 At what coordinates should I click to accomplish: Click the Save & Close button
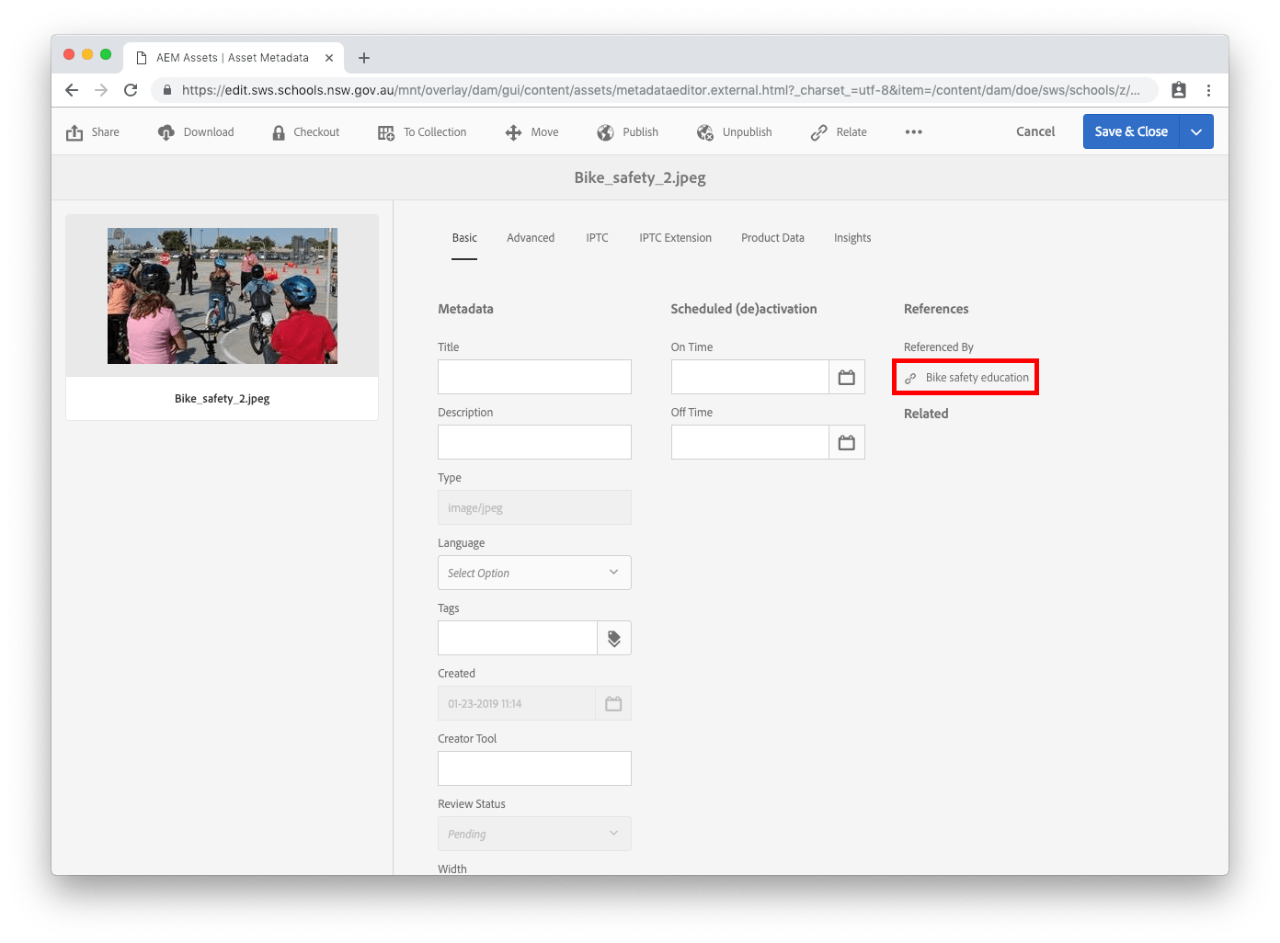click(1131, 132)
